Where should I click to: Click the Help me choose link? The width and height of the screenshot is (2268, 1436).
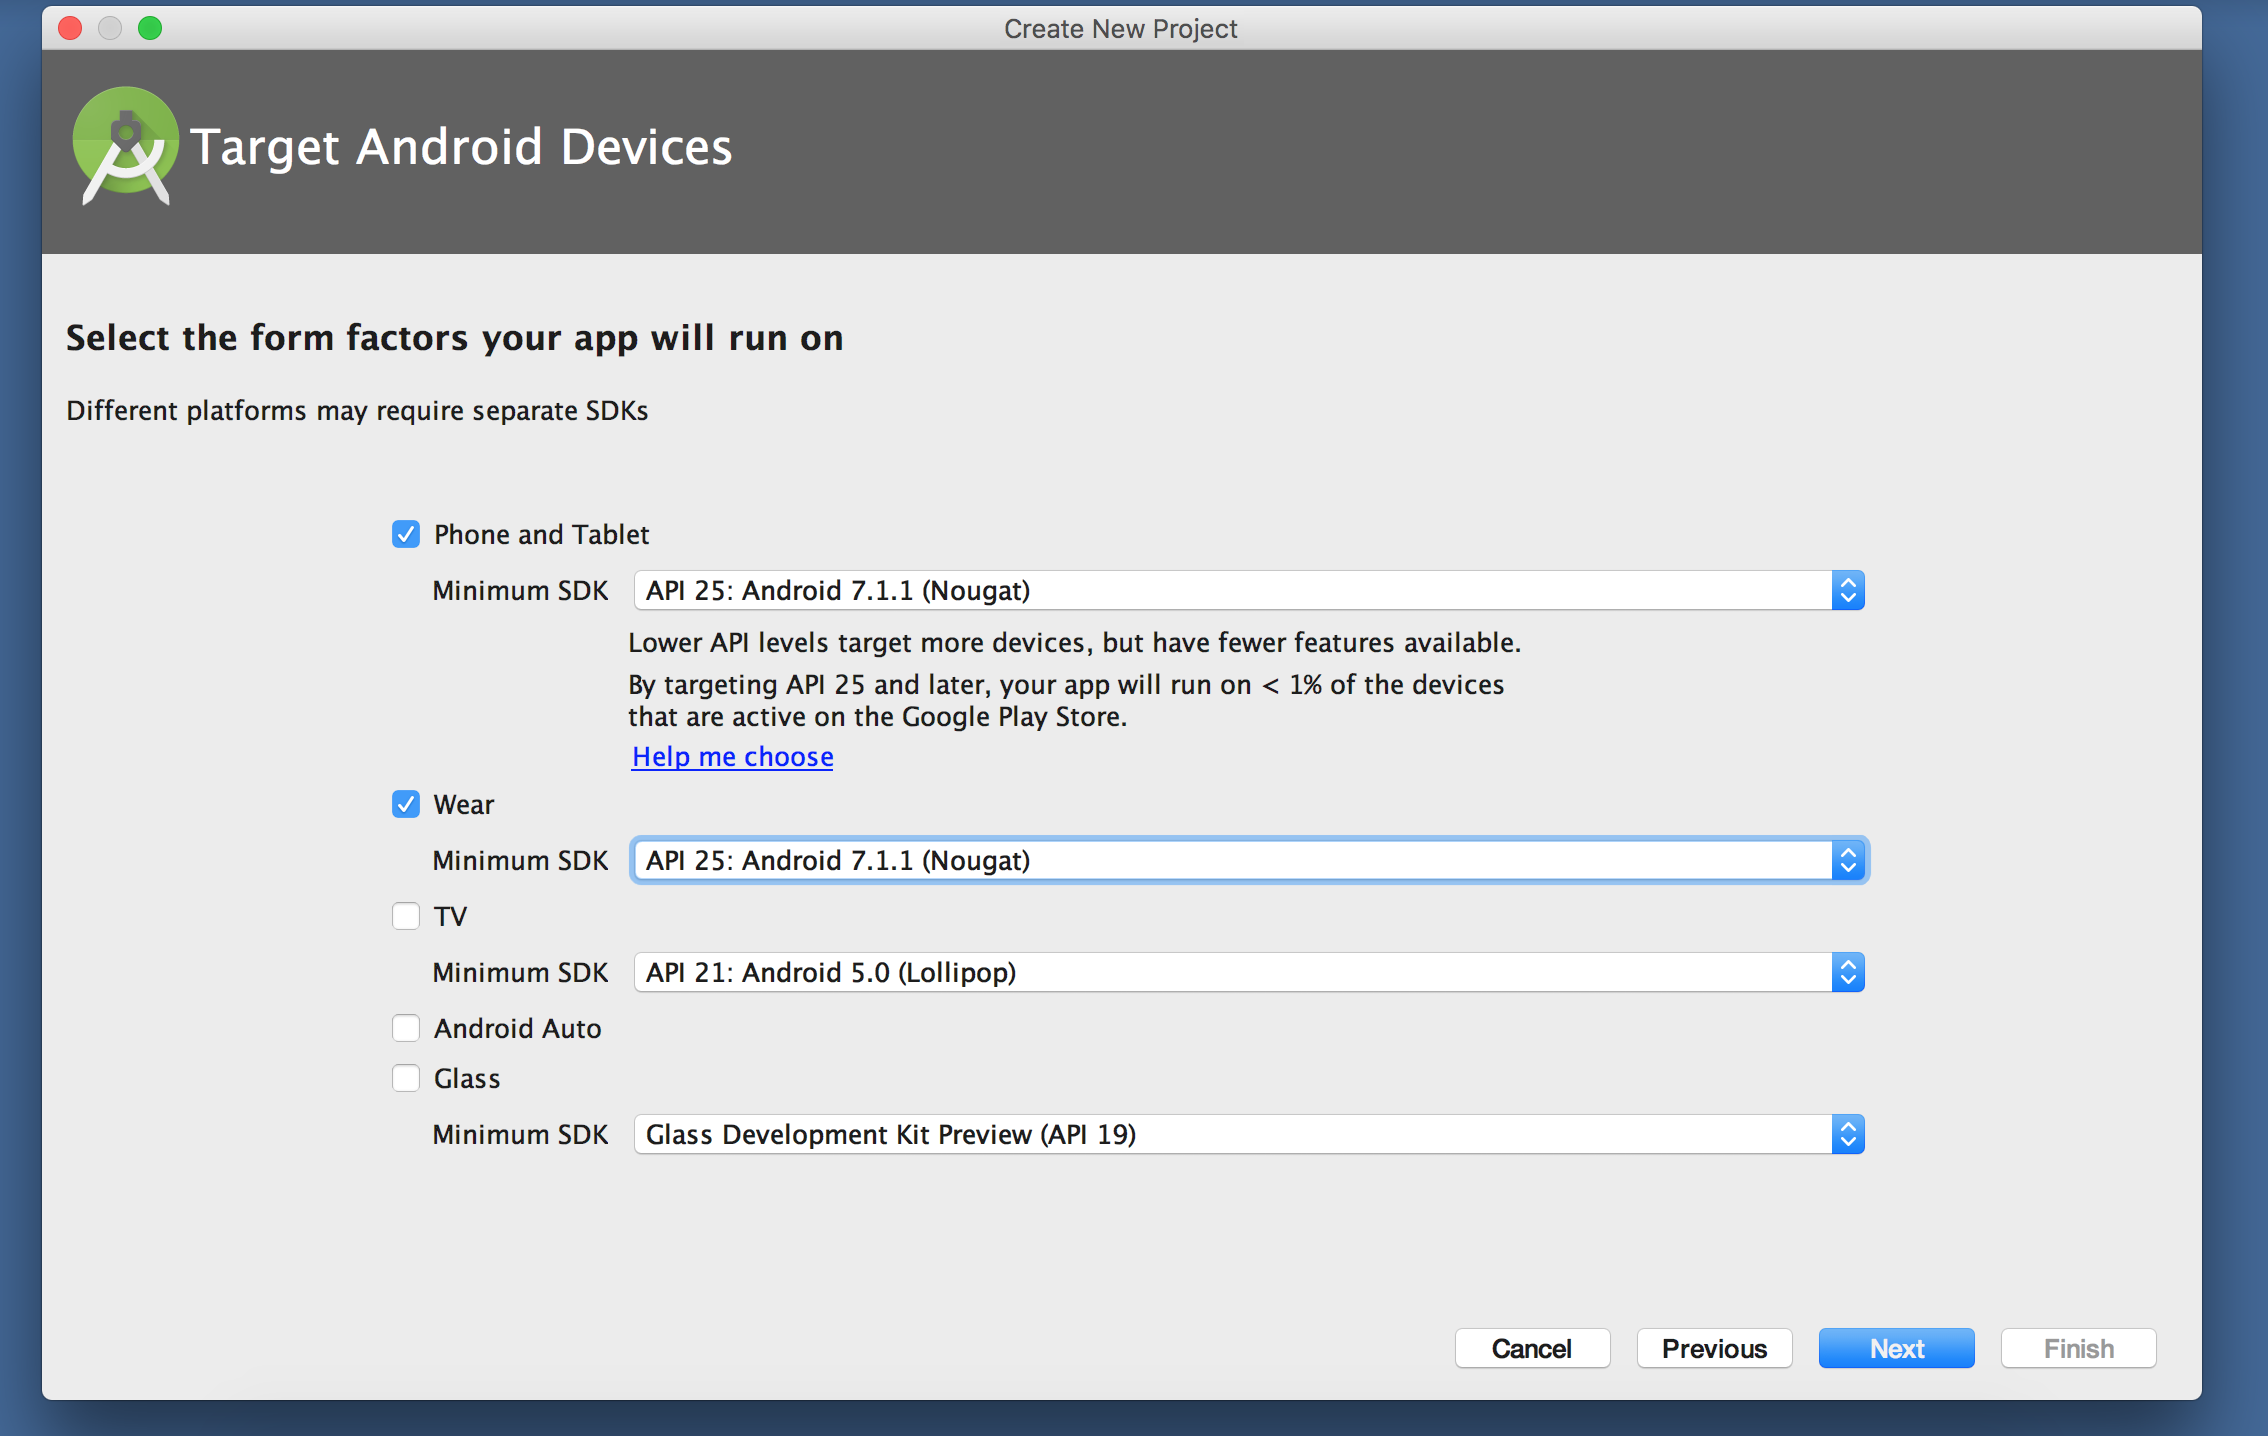click(x=733, y=756)
